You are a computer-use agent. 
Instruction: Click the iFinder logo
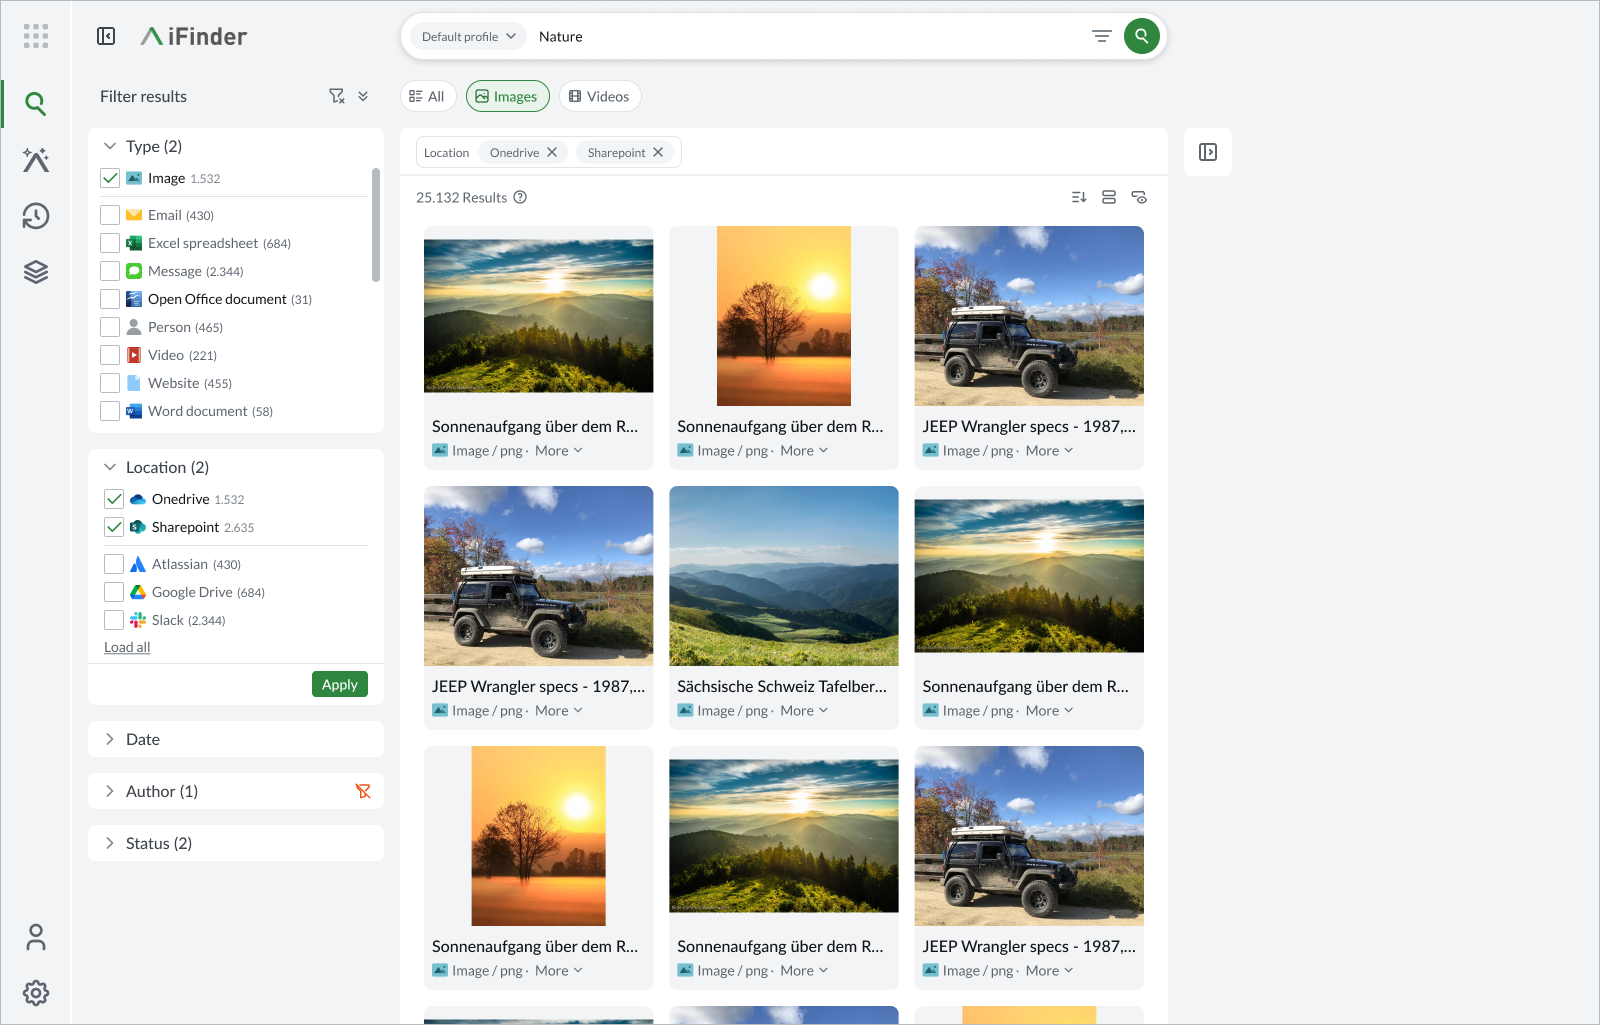click(193, 36)
